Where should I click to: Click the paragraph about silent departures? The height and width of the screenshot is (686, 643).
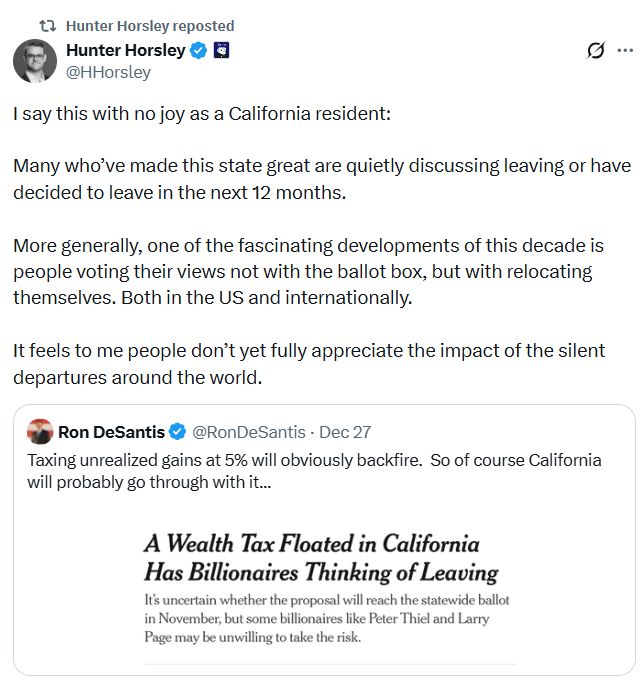coord(310,364)
